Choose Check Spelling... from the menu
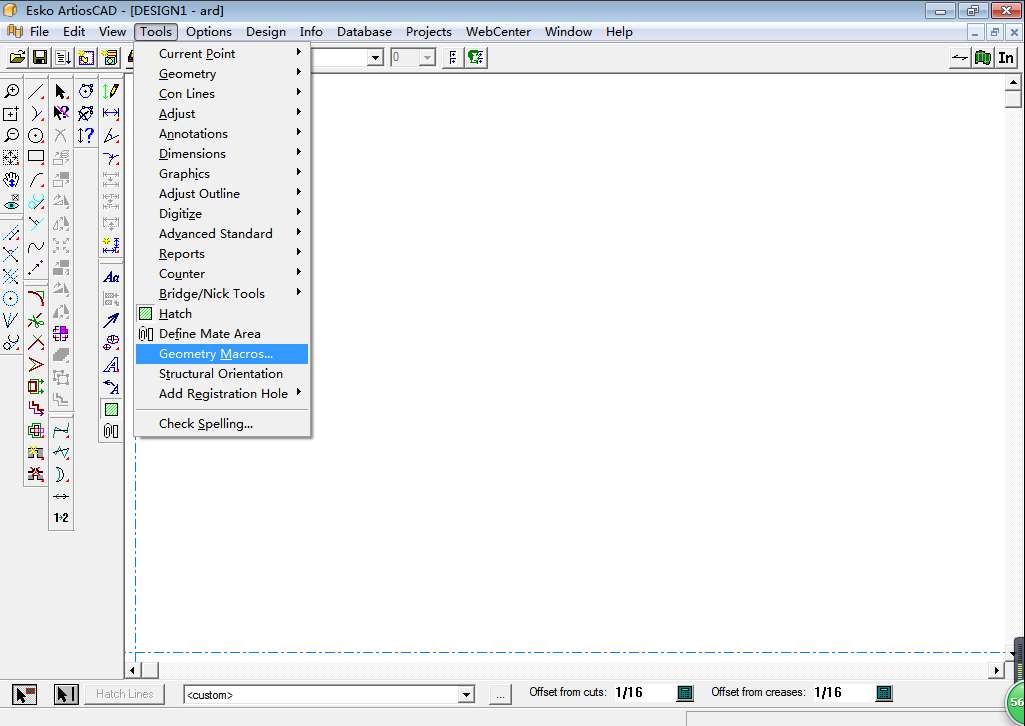The width and height of the screenshot is (1025, 726). coord(222,423)
